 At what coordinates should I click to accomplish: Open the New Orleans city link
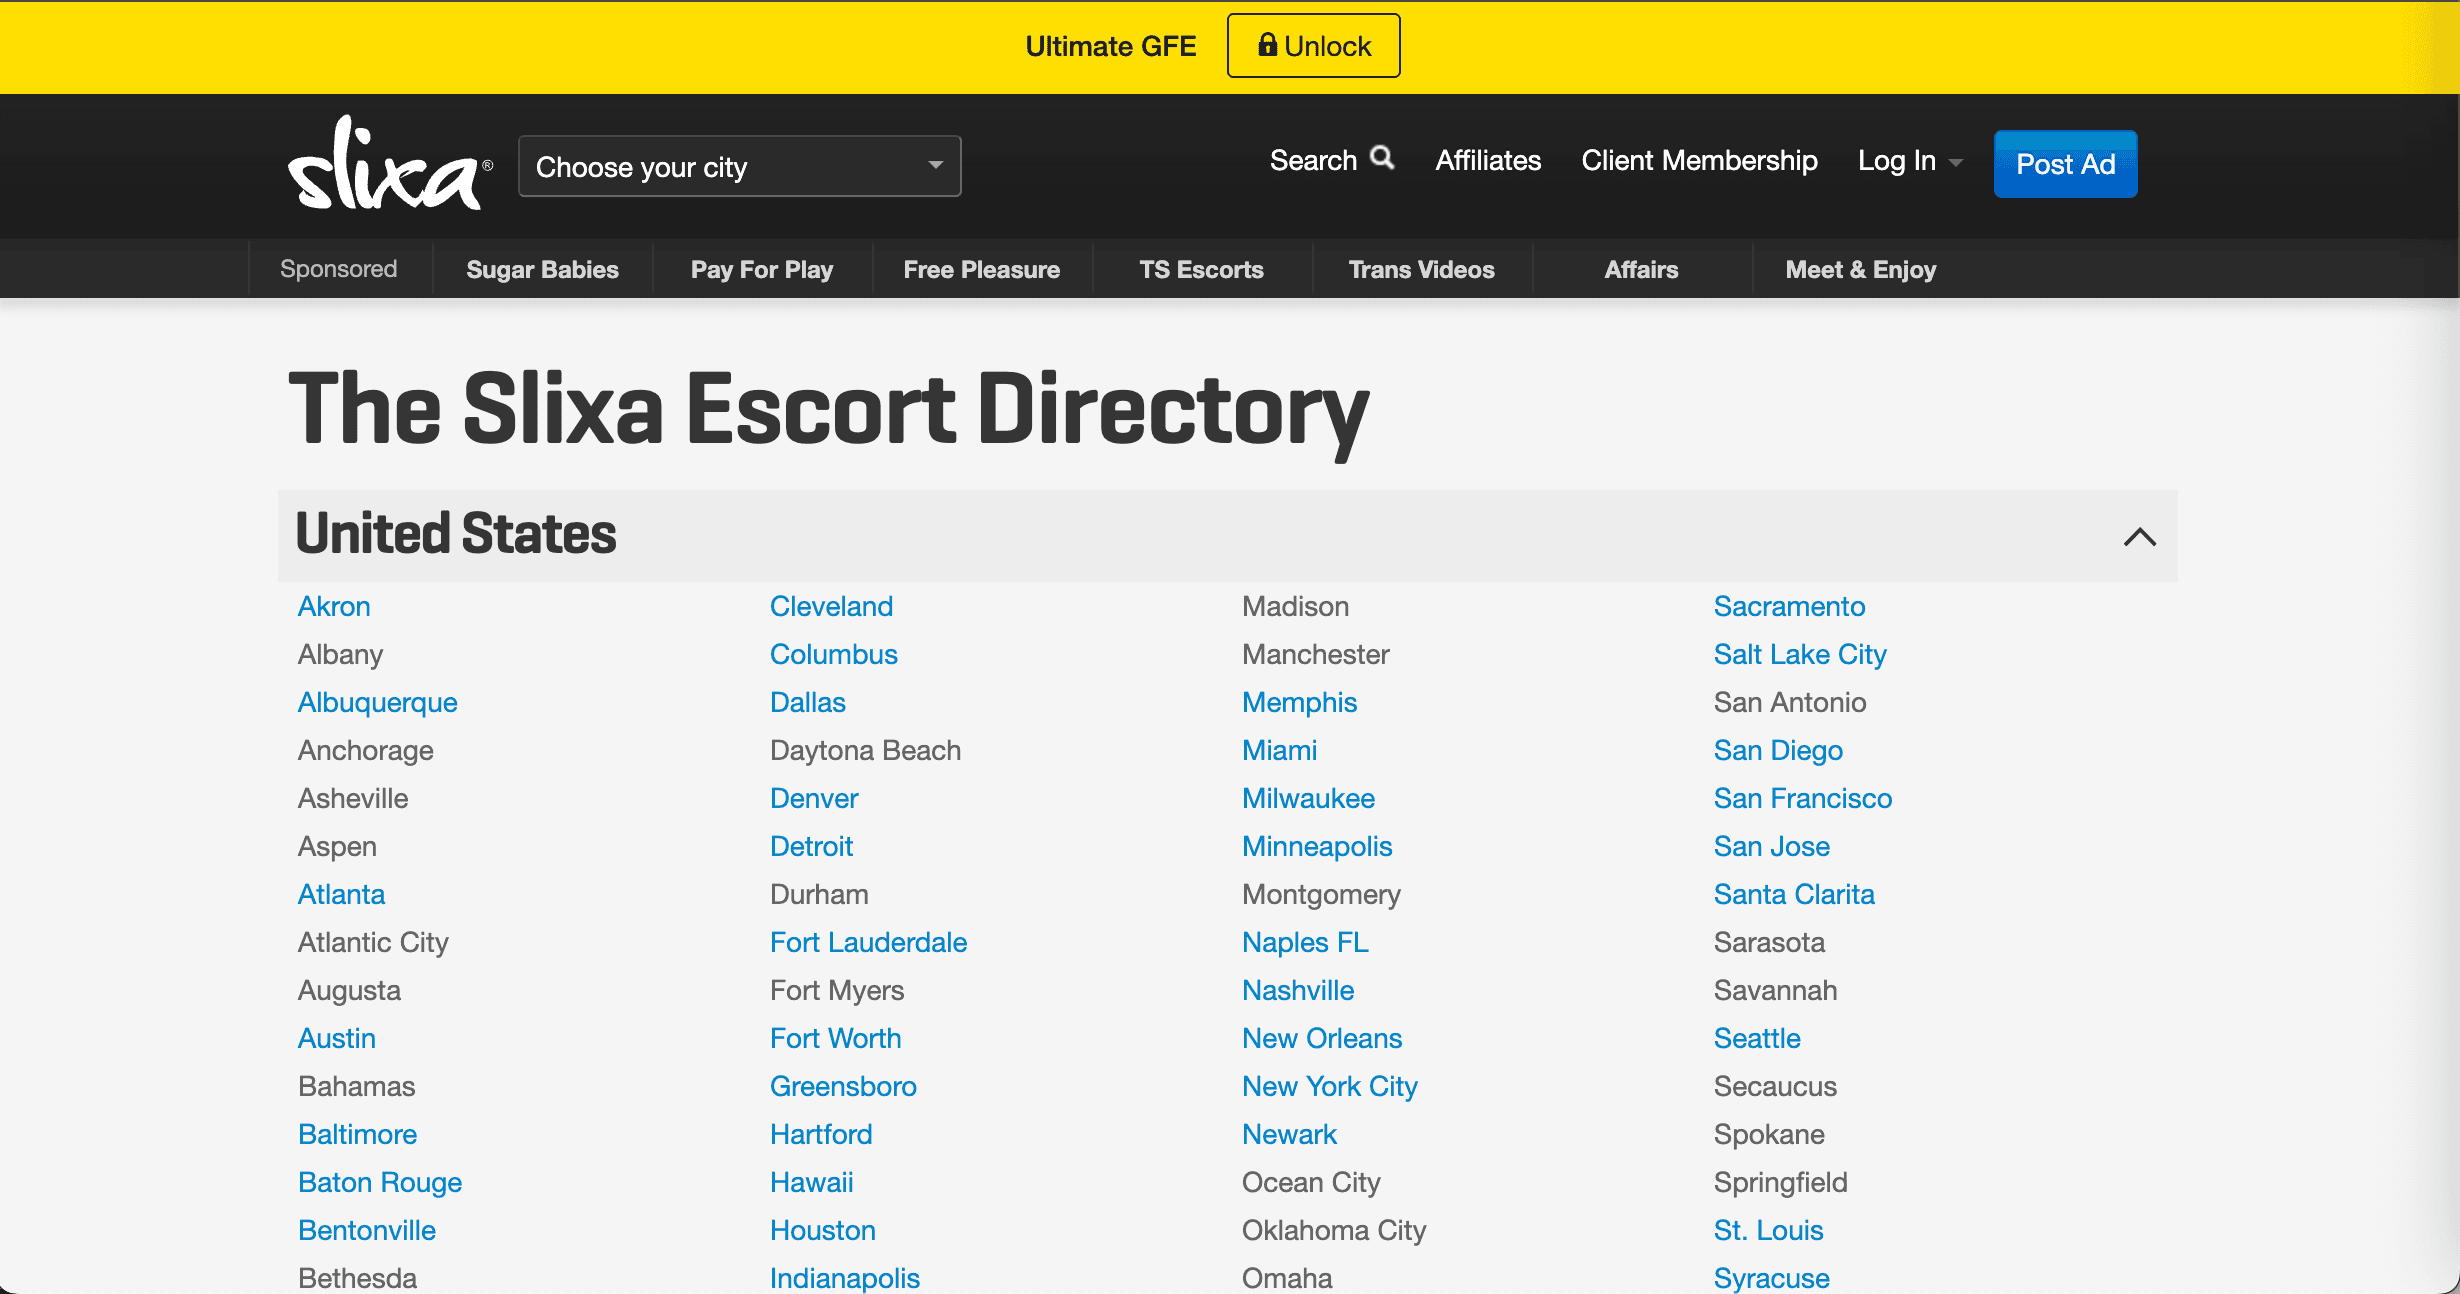1322,1038
